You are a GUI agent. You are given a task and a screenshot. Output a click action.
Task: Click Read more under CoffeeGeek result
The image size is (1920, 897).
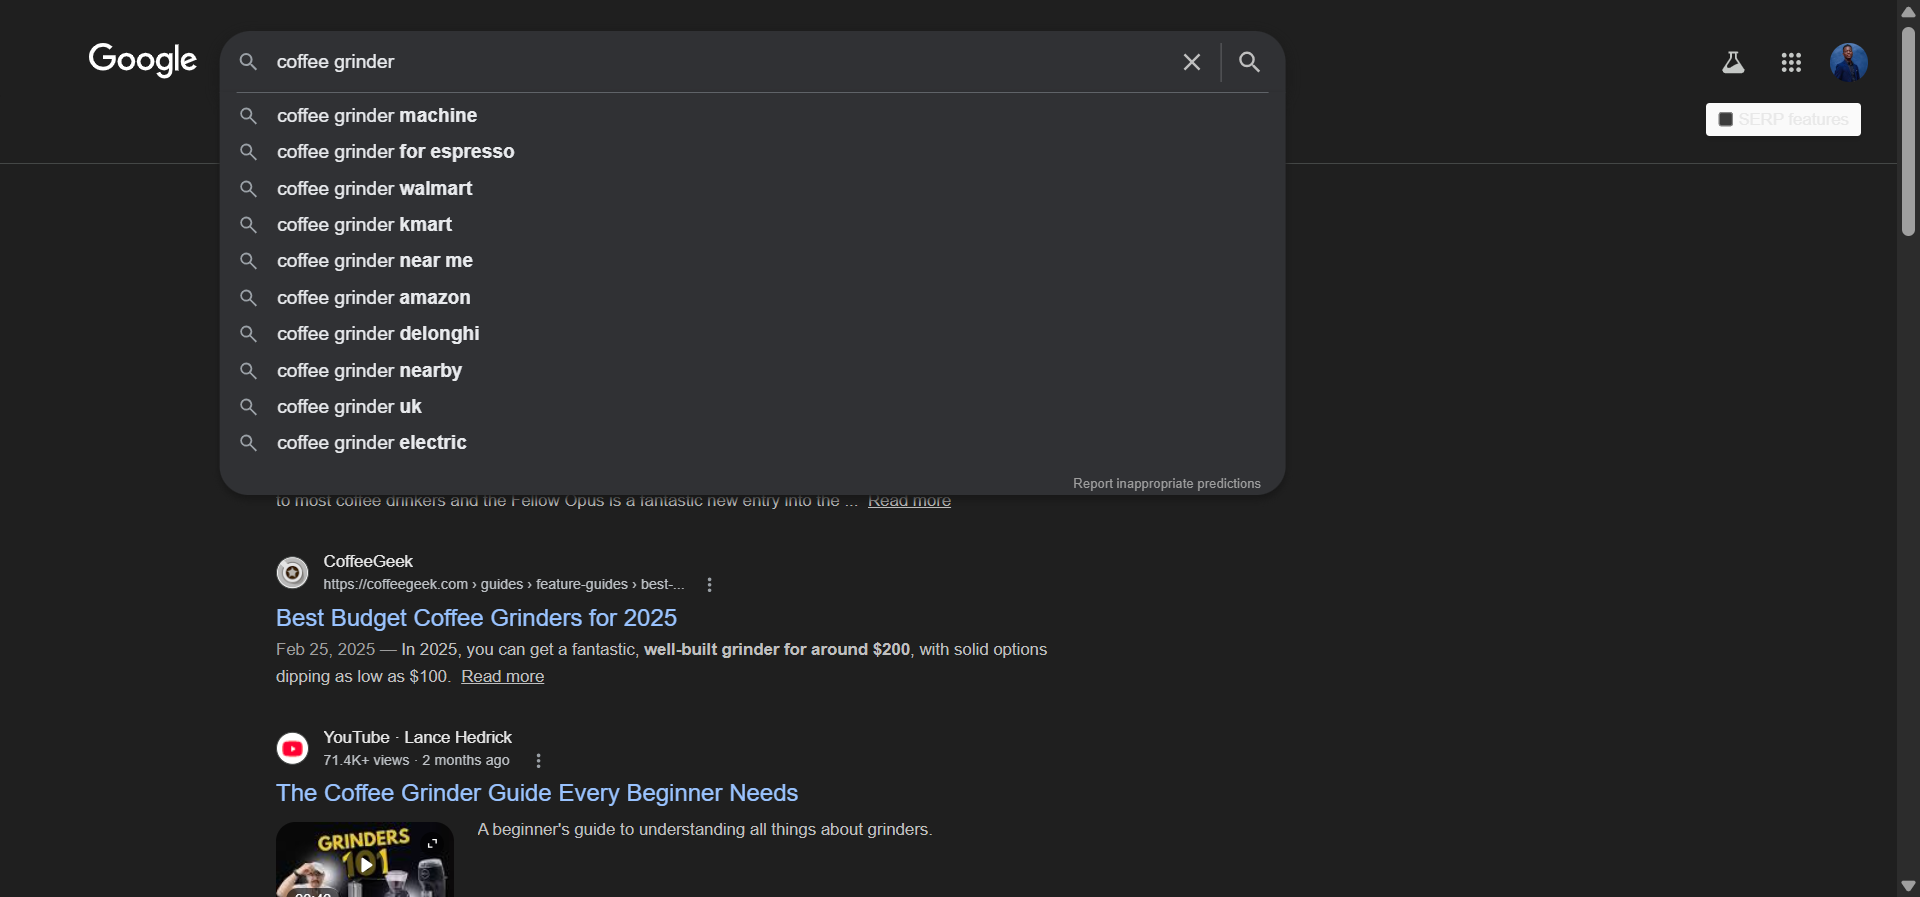[502, 677]
